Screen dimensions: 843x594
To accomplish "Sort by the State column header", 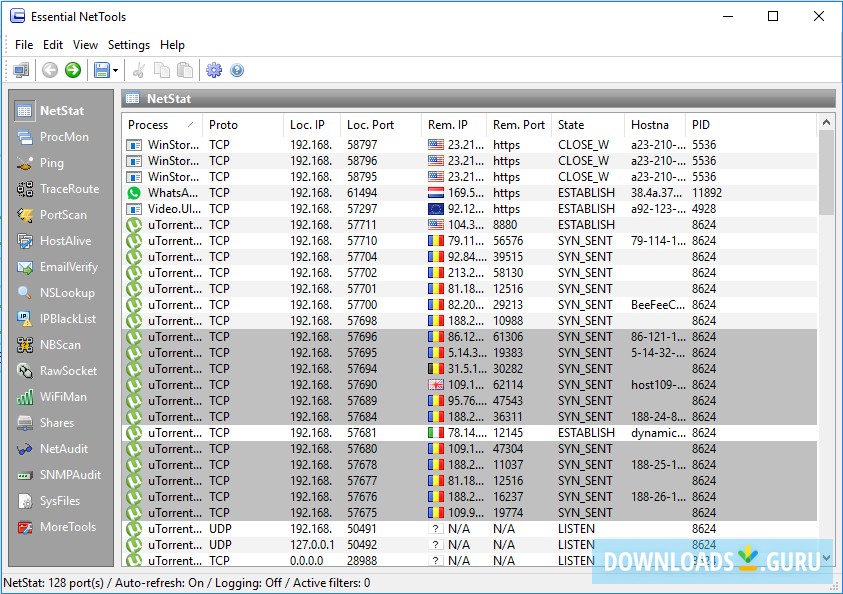I will (x=586, y=125).
